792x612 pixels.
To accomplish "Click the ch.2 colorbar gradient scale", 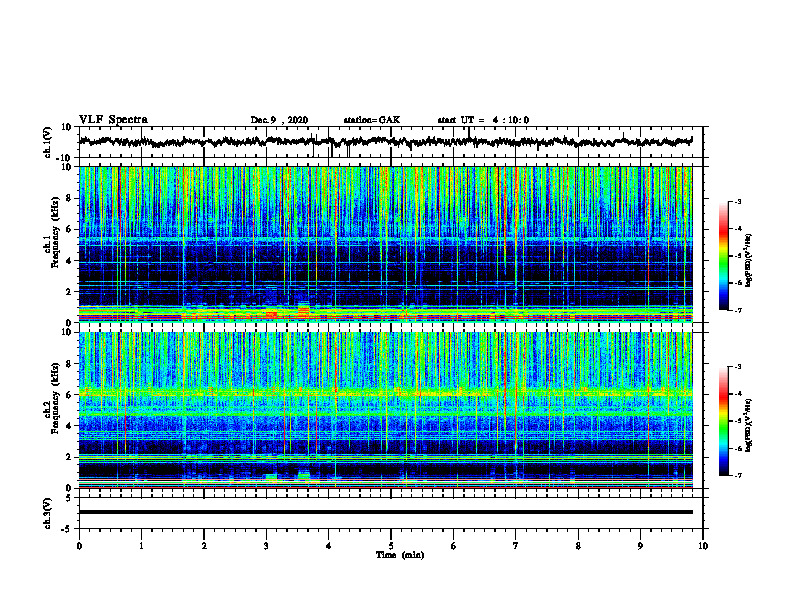I will (x=723, y=421).
